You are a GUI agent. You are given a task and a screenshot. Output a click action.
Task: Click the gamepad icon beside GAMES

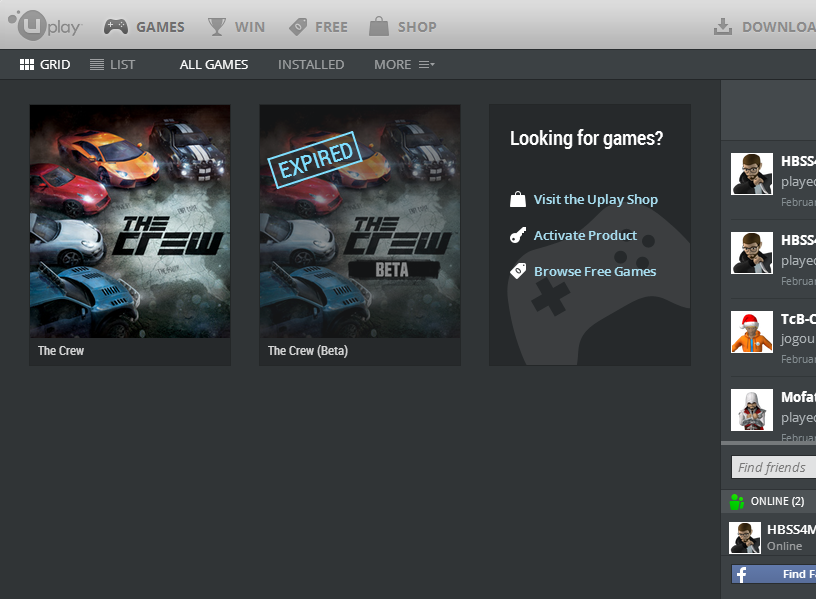tap(116, 27)
